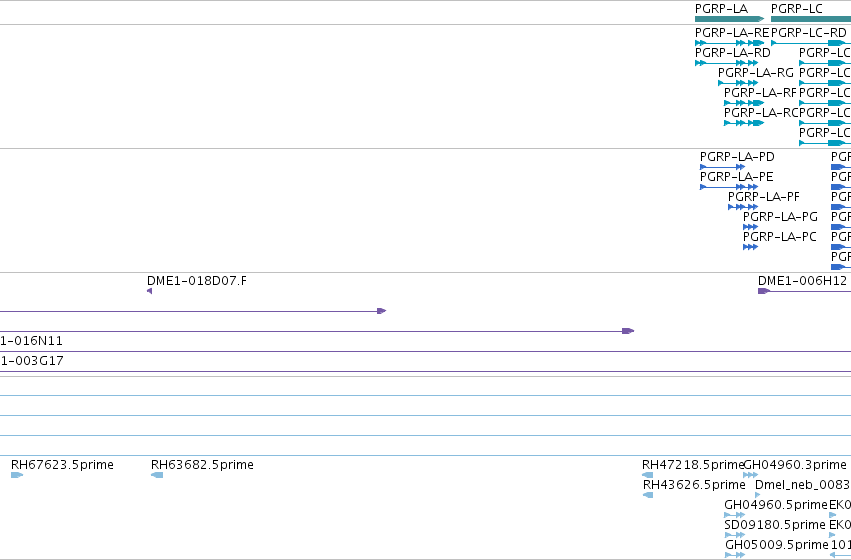Screen dimensions: 851x560
Task: Click protein label PGRP-LA-PD
Action: (737, 157)
